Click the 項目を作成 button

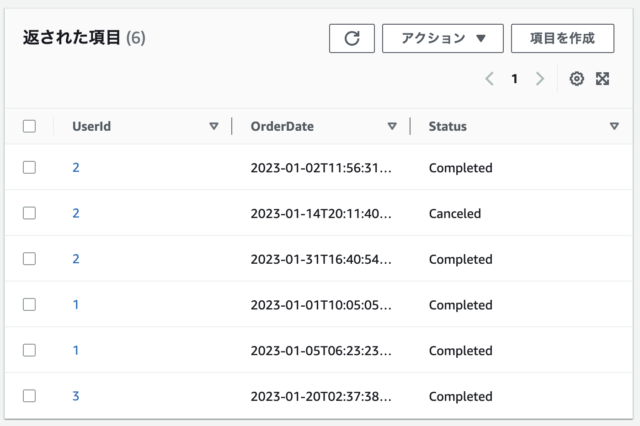point(562,38)
